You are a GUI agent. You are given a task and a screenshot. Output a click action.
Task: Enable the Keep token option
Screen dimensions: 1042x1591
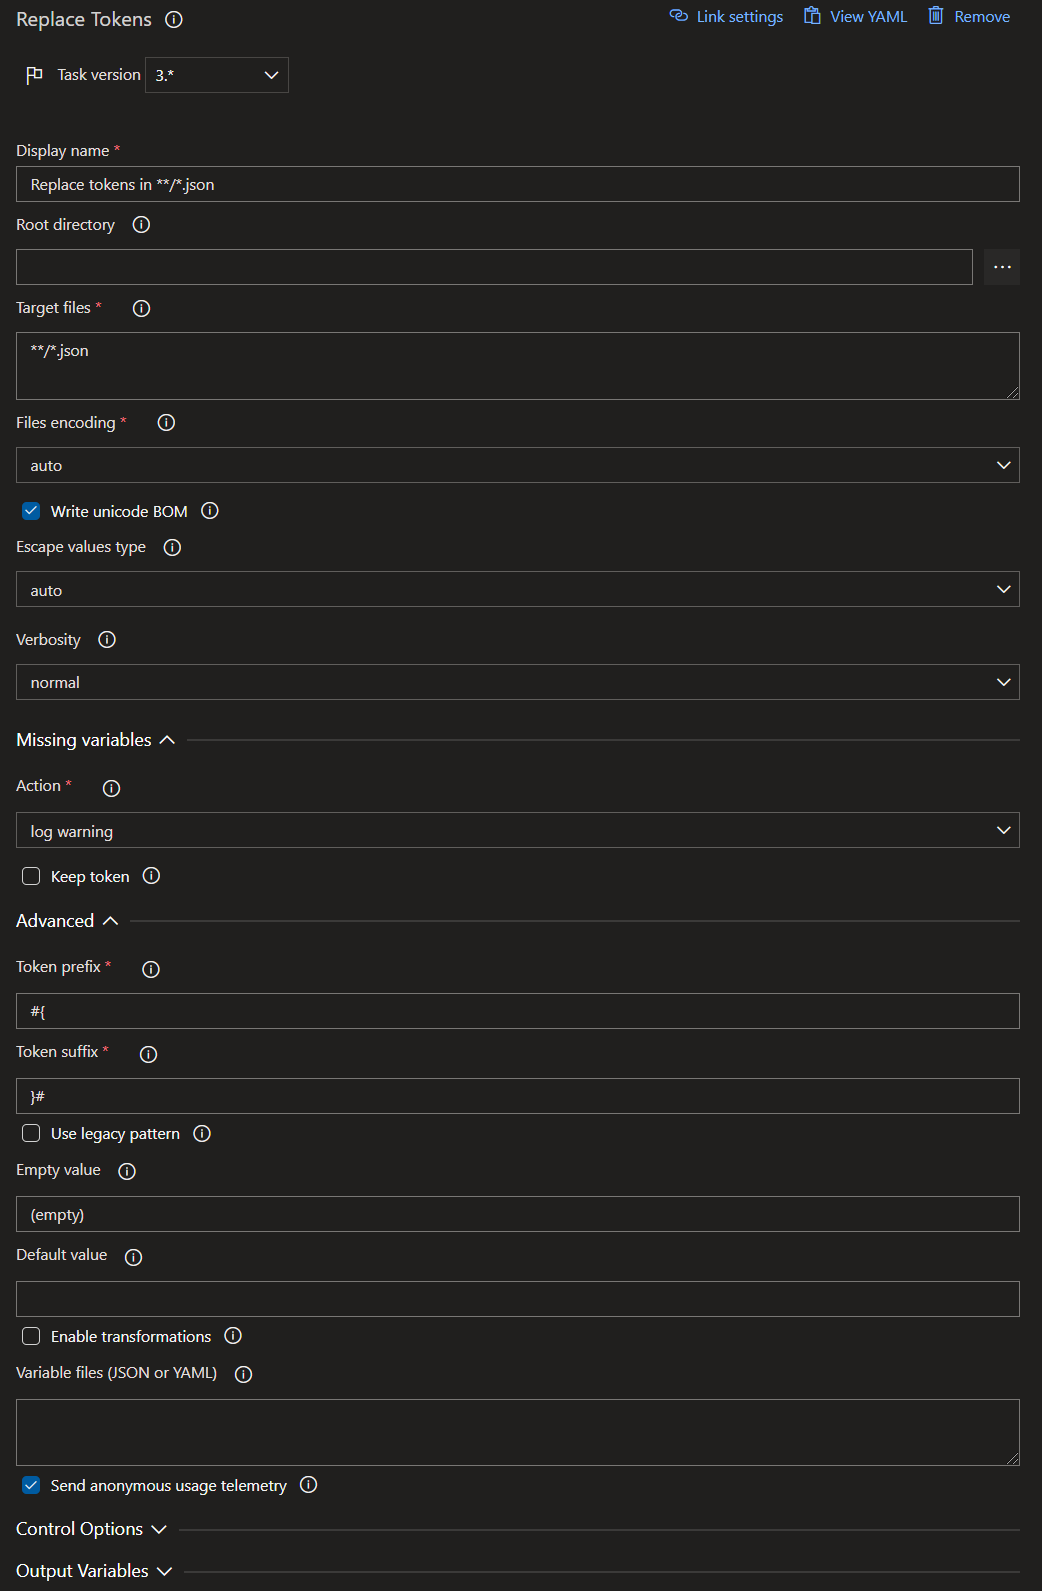point(31,875)
